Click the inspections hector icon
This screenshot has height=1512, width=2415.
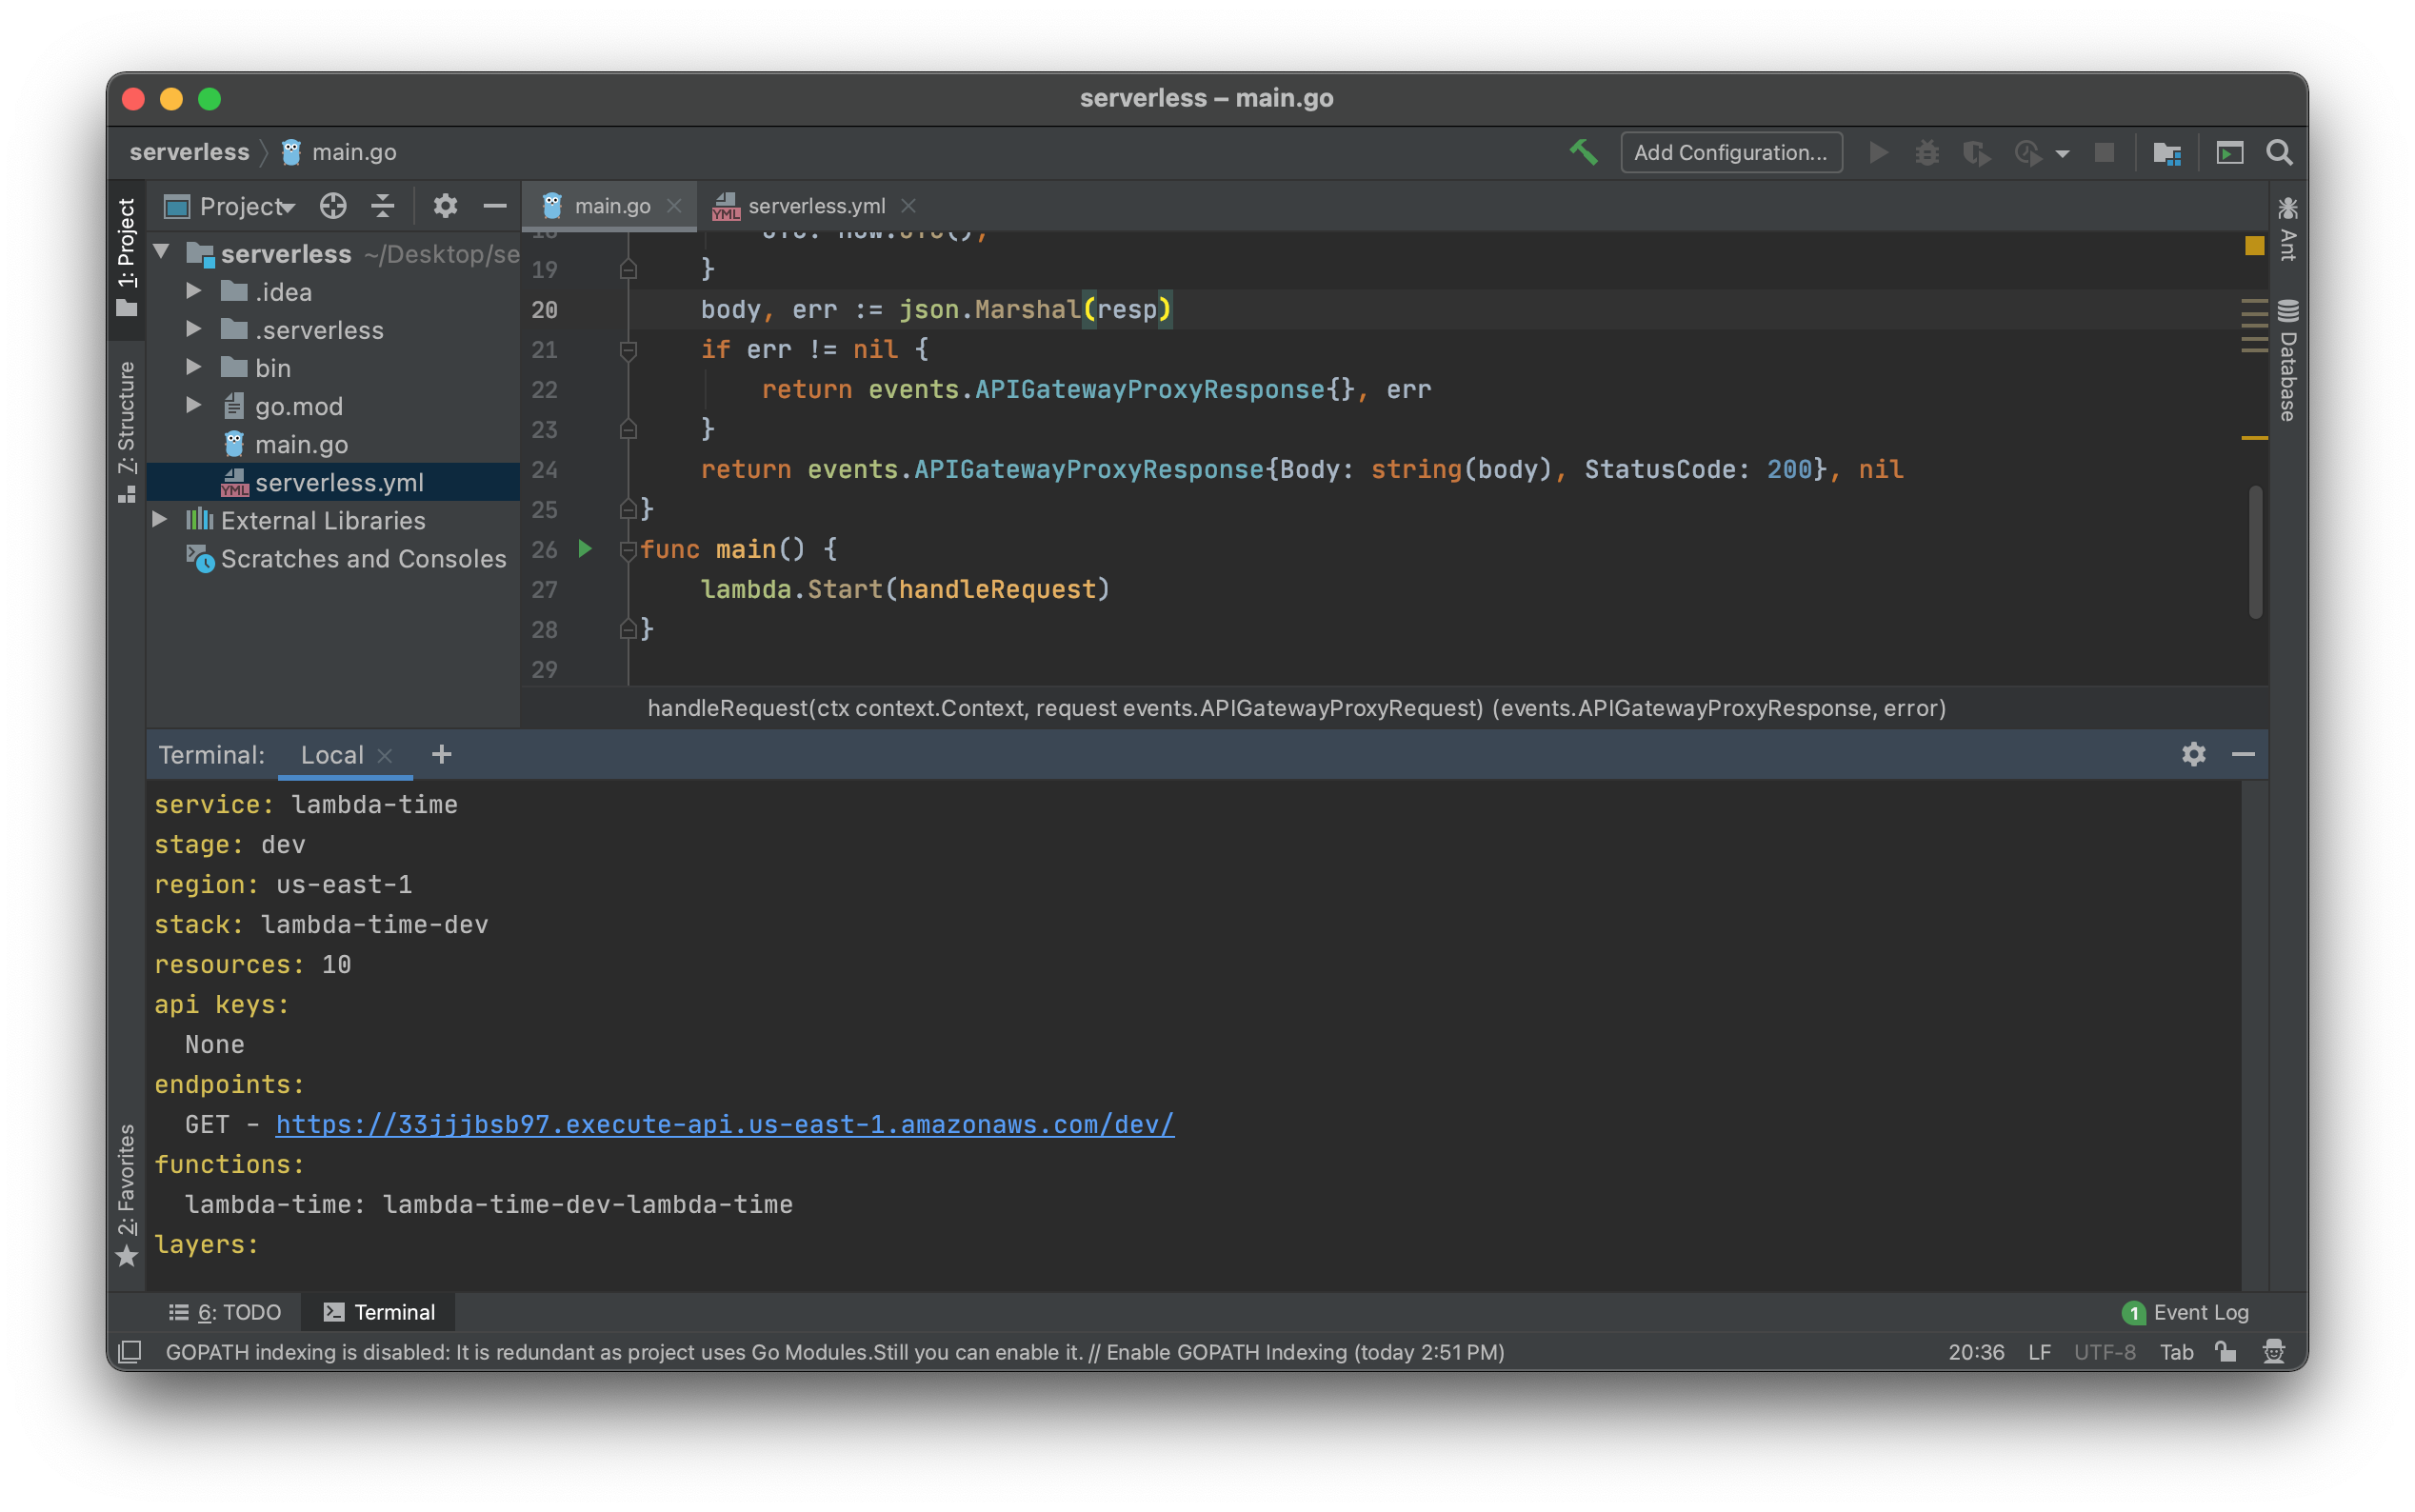2273,1352
